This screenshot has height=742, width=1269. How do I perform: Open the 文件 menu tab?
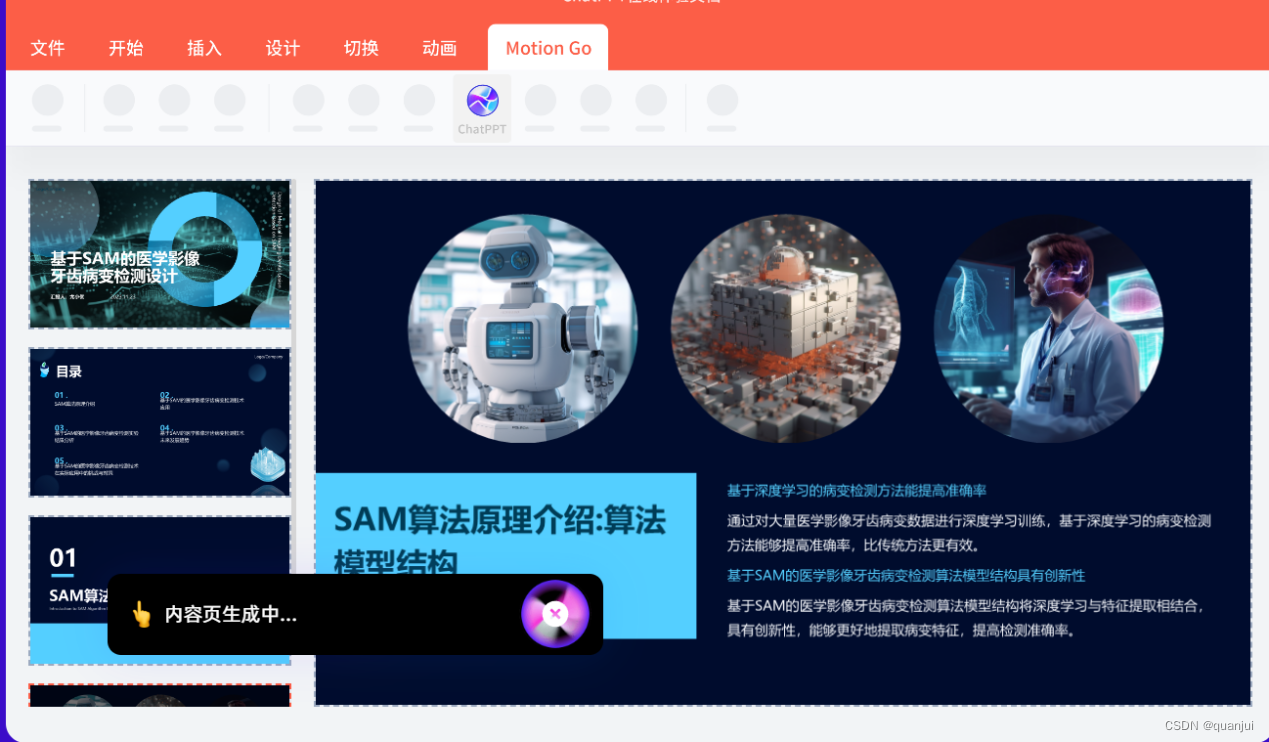click(48, 48)
